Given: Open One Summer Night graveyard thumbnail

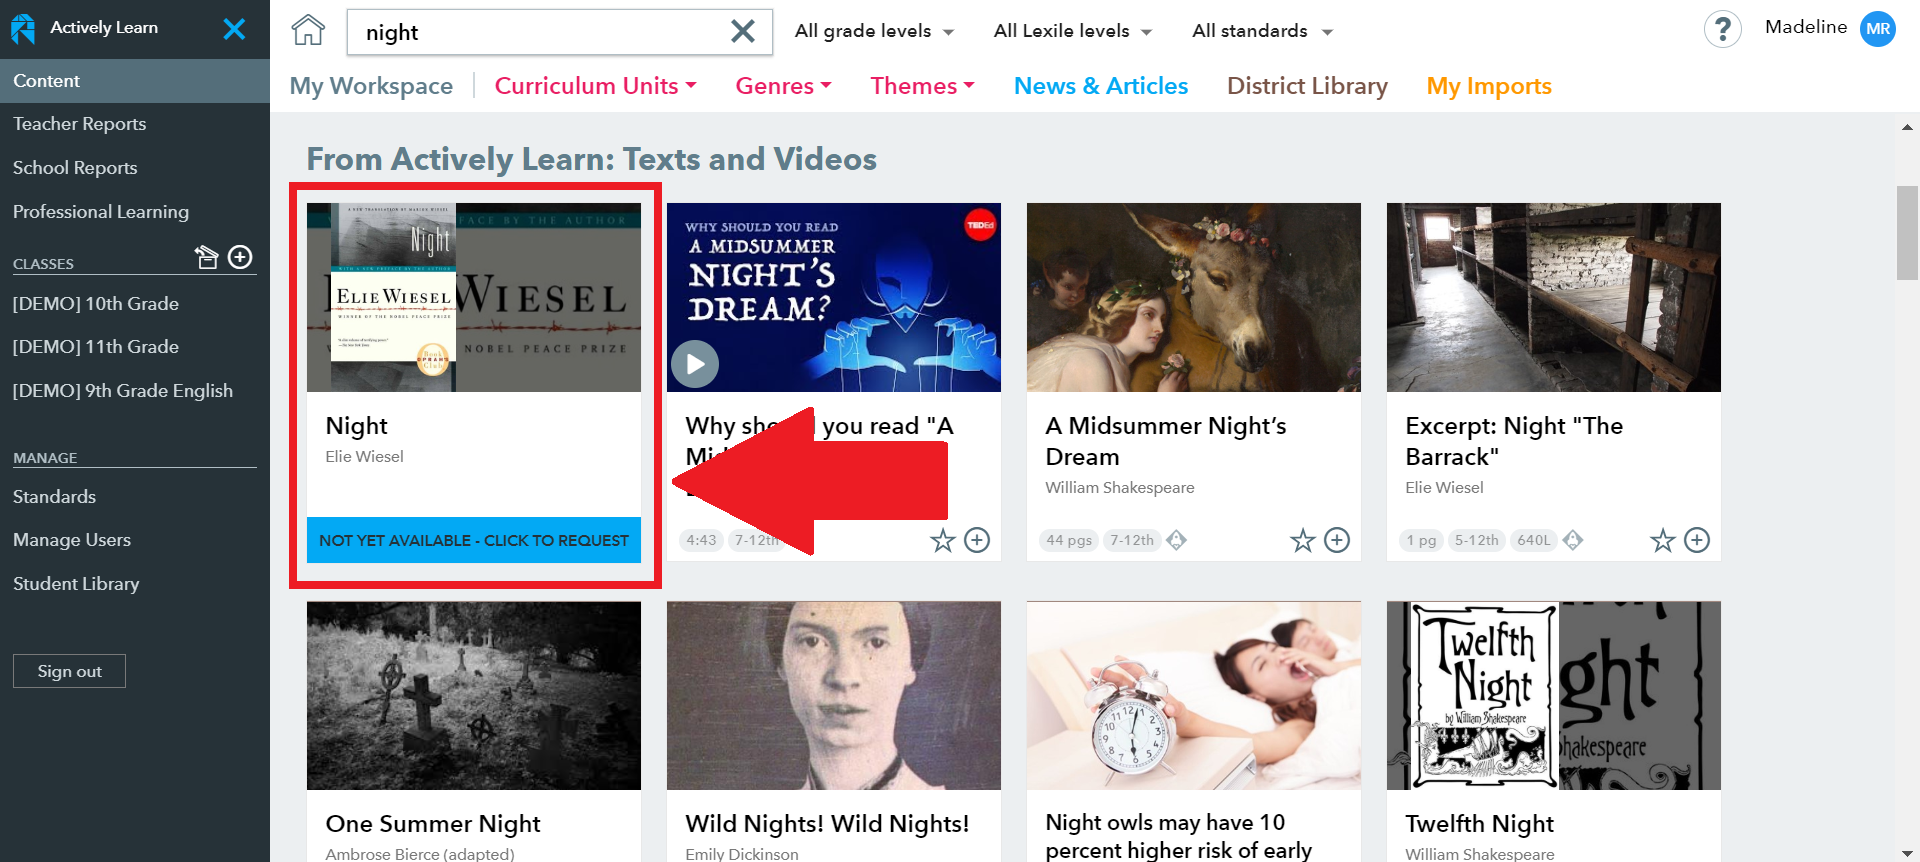Looking at the screenshot, I should pos(474,695).
